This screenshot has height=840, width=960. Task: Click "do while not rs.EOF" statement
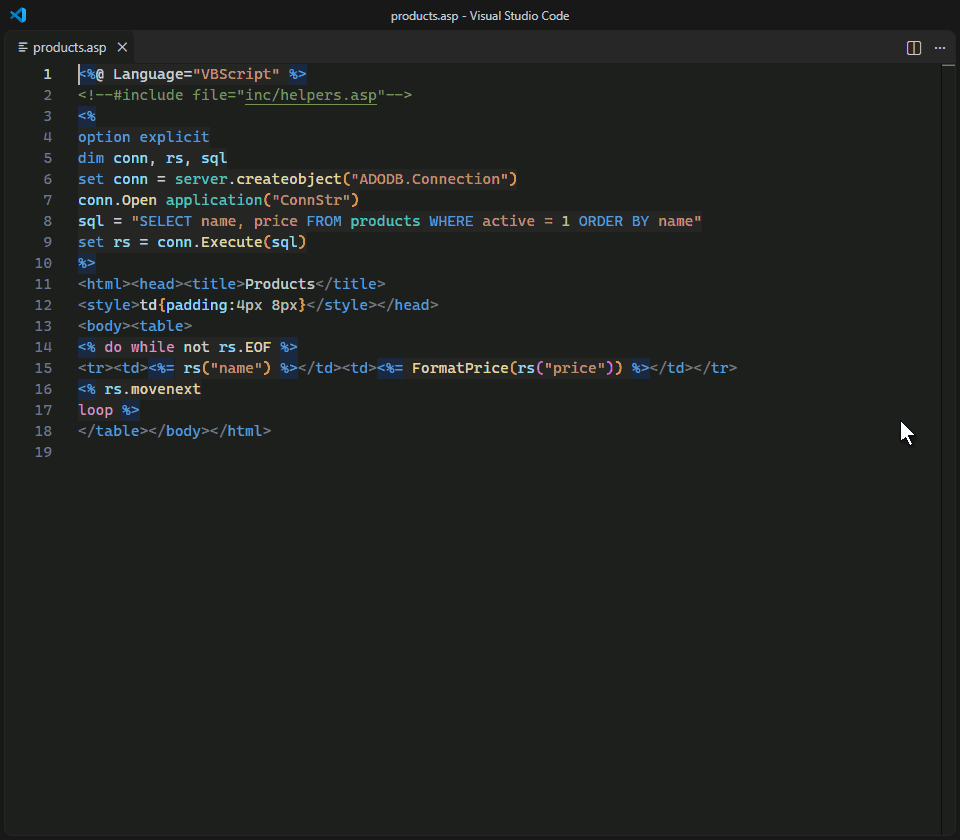[x=187, y=347]
